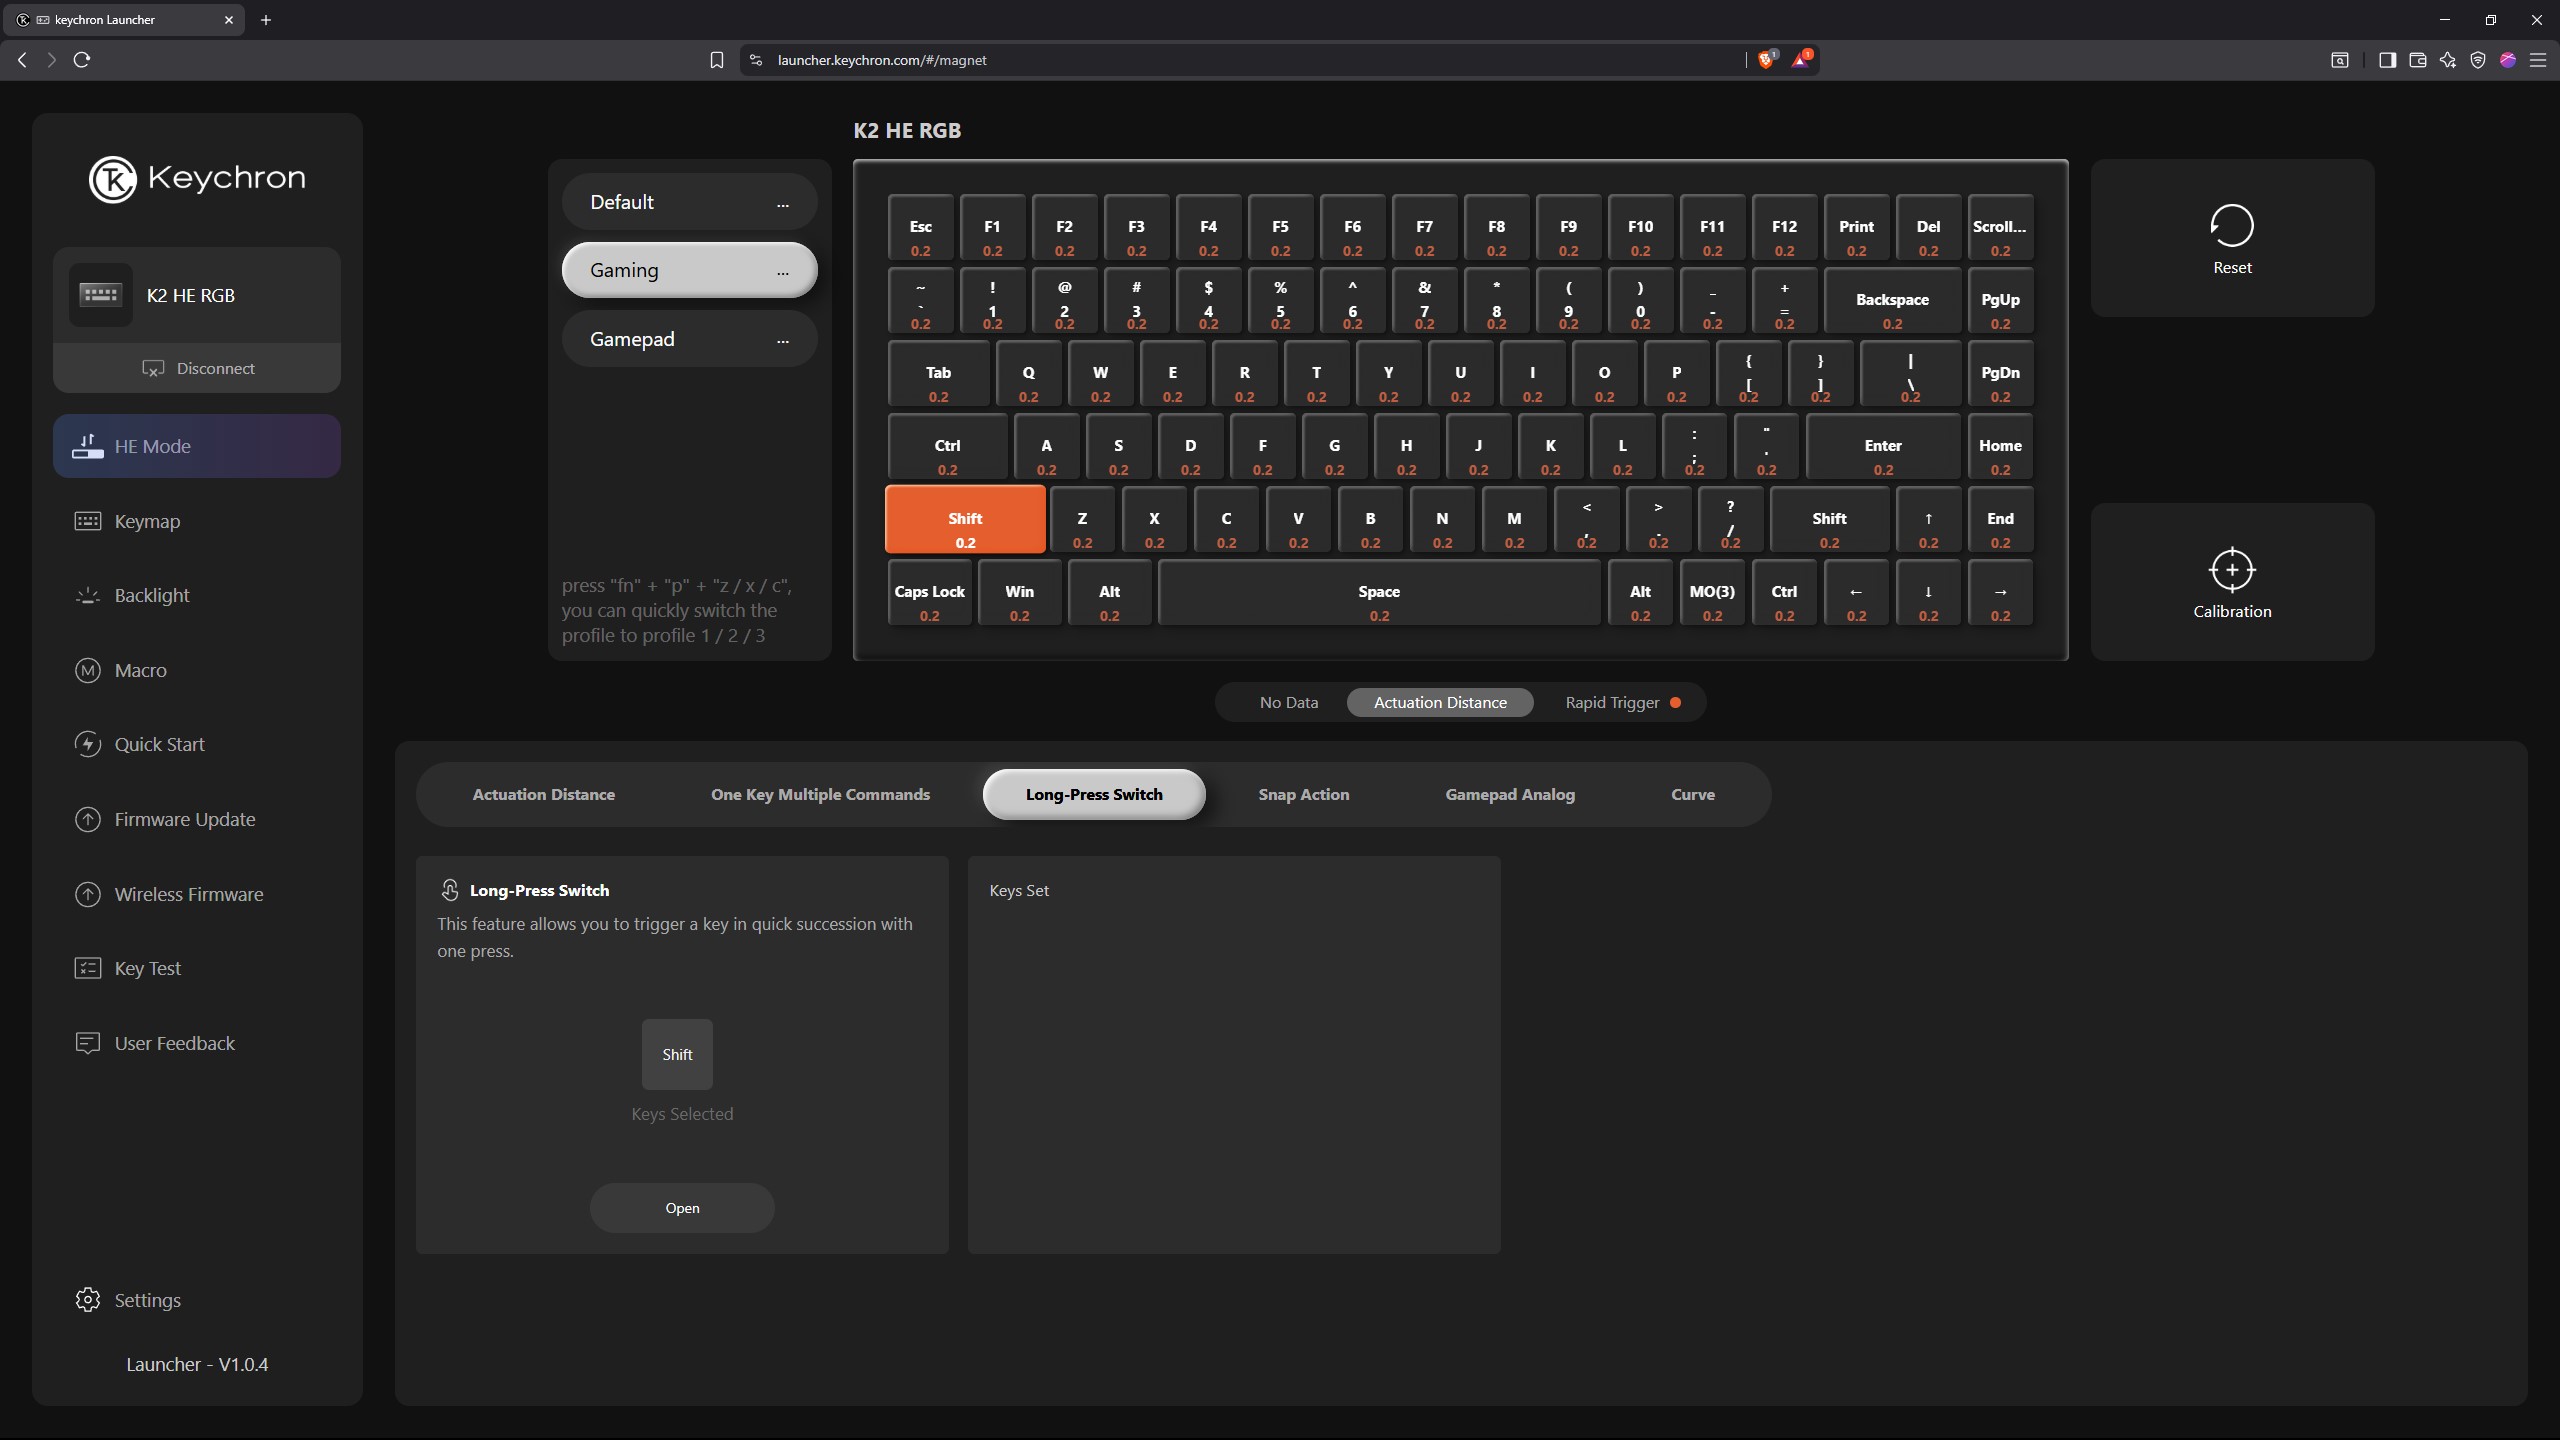Click the Settings gear icon
Image resolution: width=2560 pixels, height=1440 pixels.
tap(88, 1299)
